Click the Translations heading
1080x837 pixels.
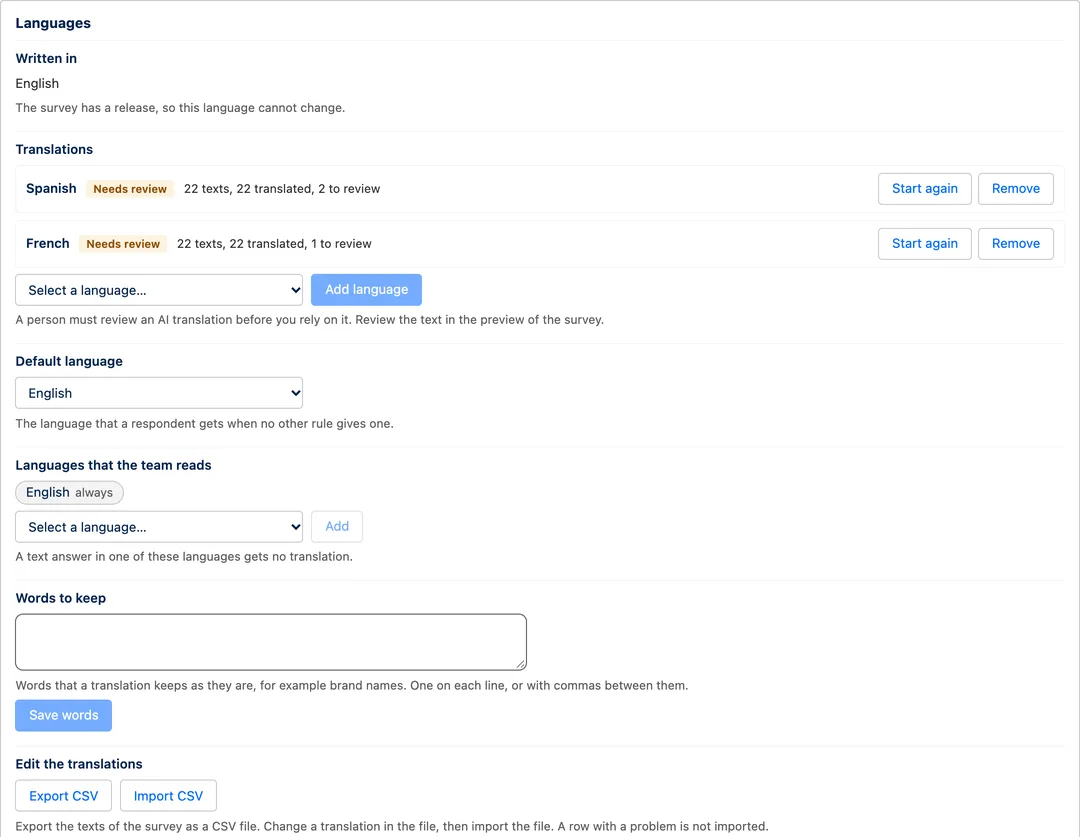point(54,149)
